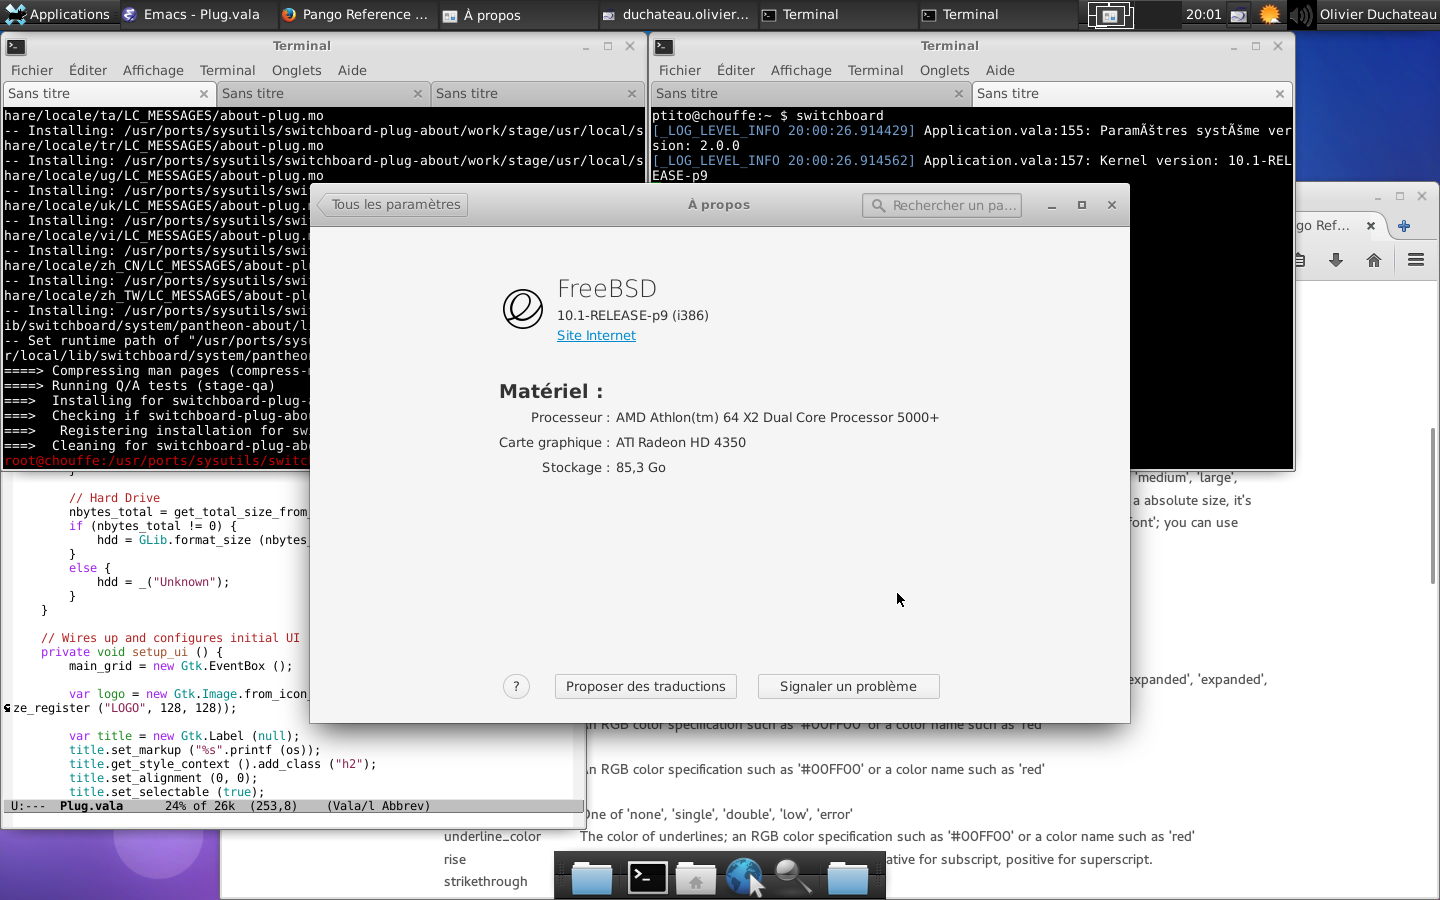This screenshot has width=1440, height=900.
Task: Open a new browser tab with the plus icon
Action: pos(1404,226)
